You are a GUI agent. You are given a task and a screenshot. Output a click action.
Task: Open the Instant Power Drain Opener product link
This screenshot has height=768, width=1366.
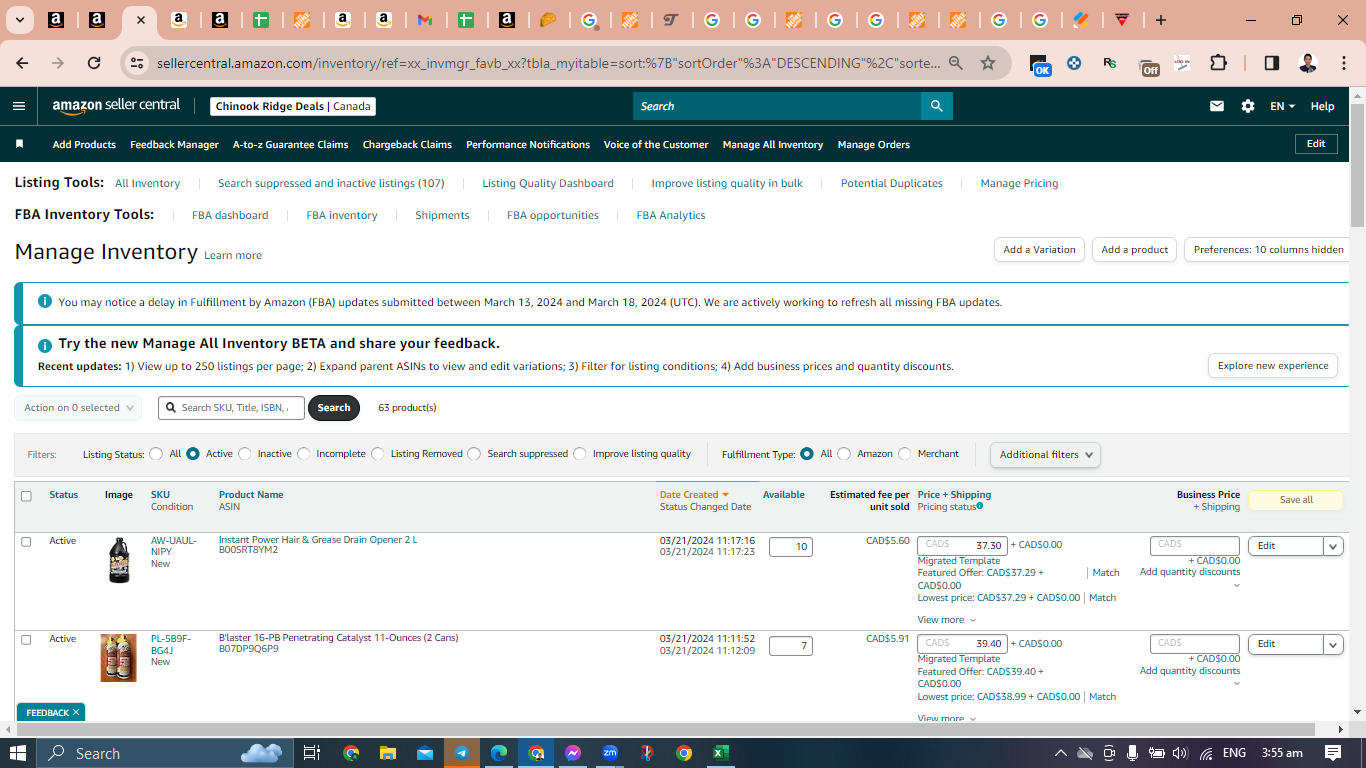click(318, 540)
